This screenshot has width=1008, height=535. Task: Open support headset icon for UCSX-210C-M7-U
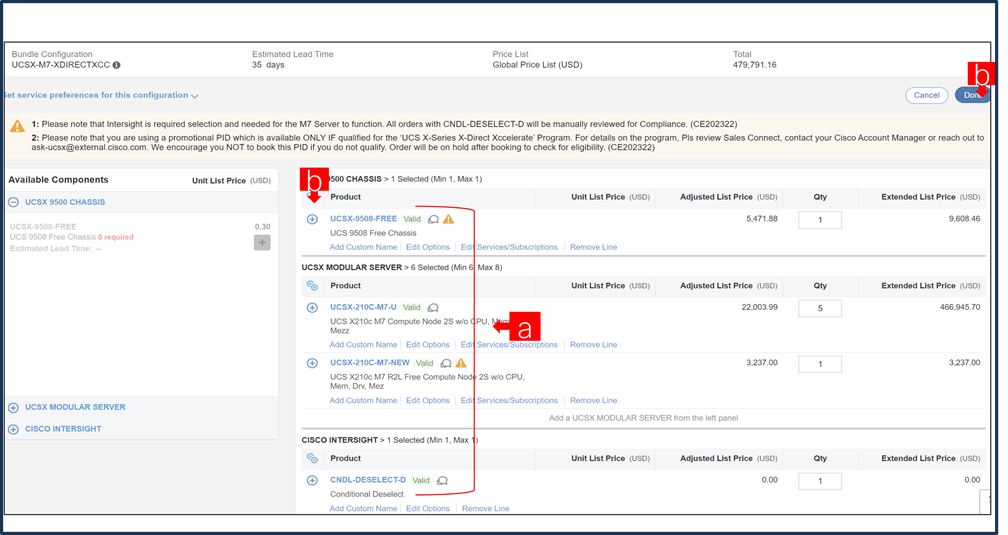(433, 308)
